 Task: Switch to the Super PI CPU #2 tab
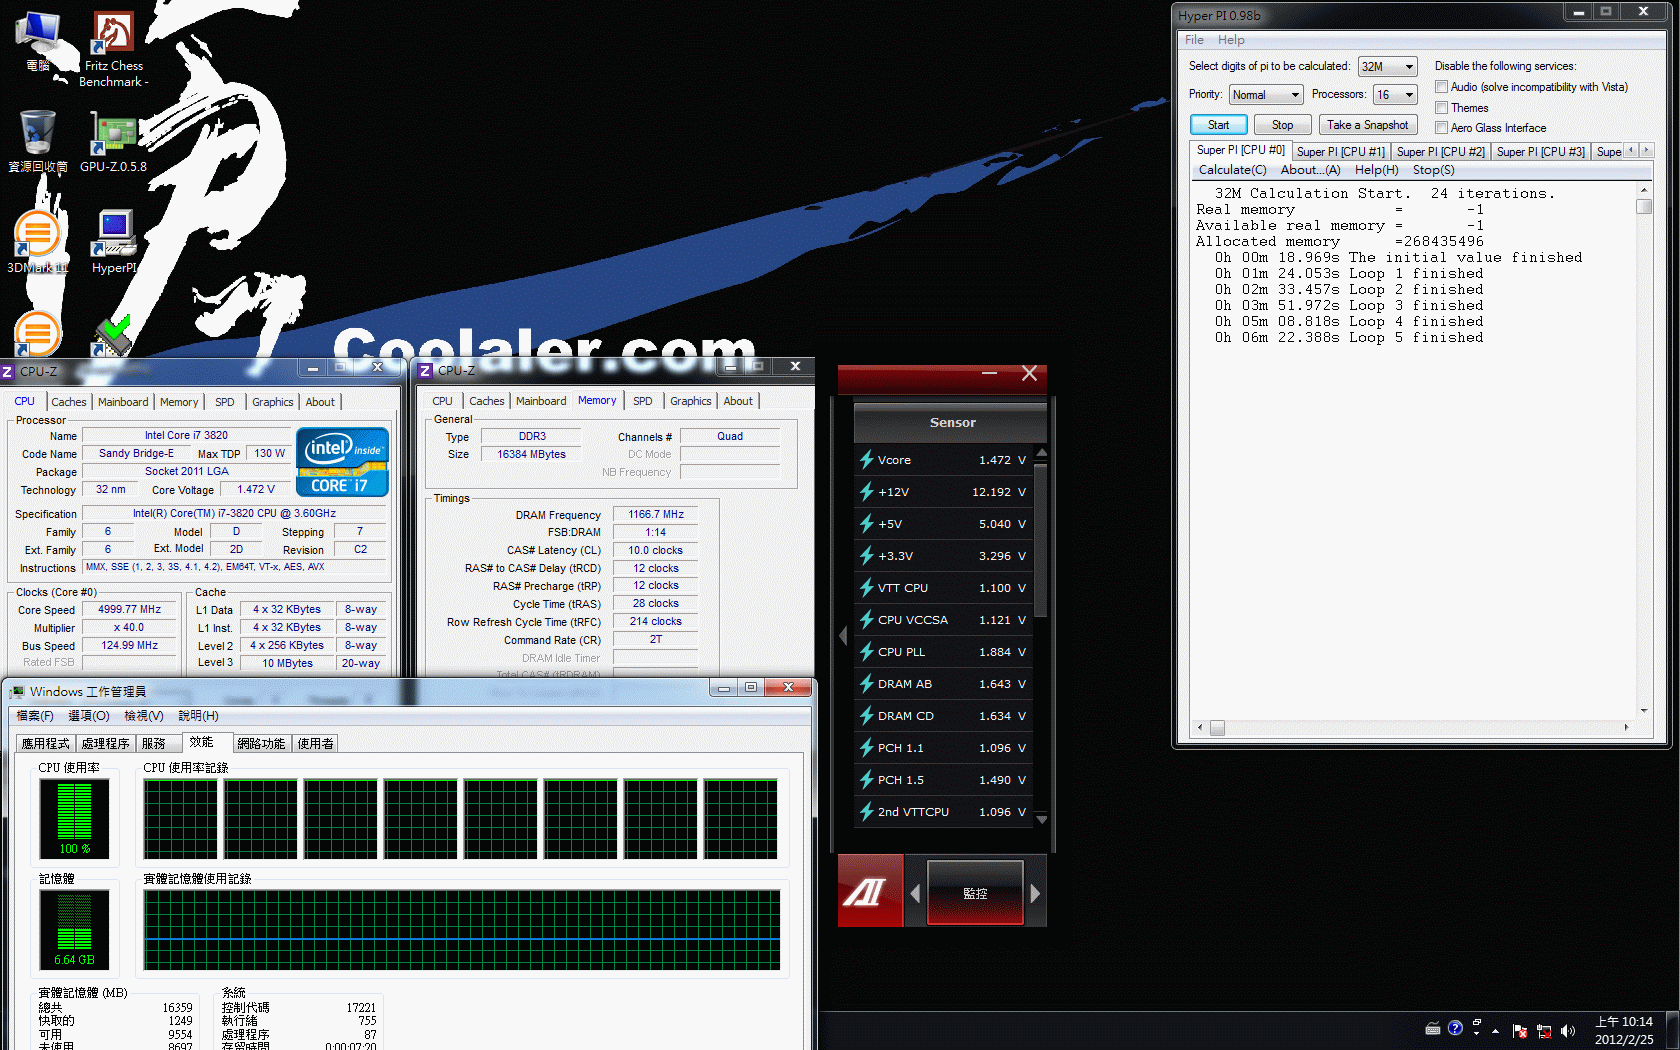pos(1440,152)
